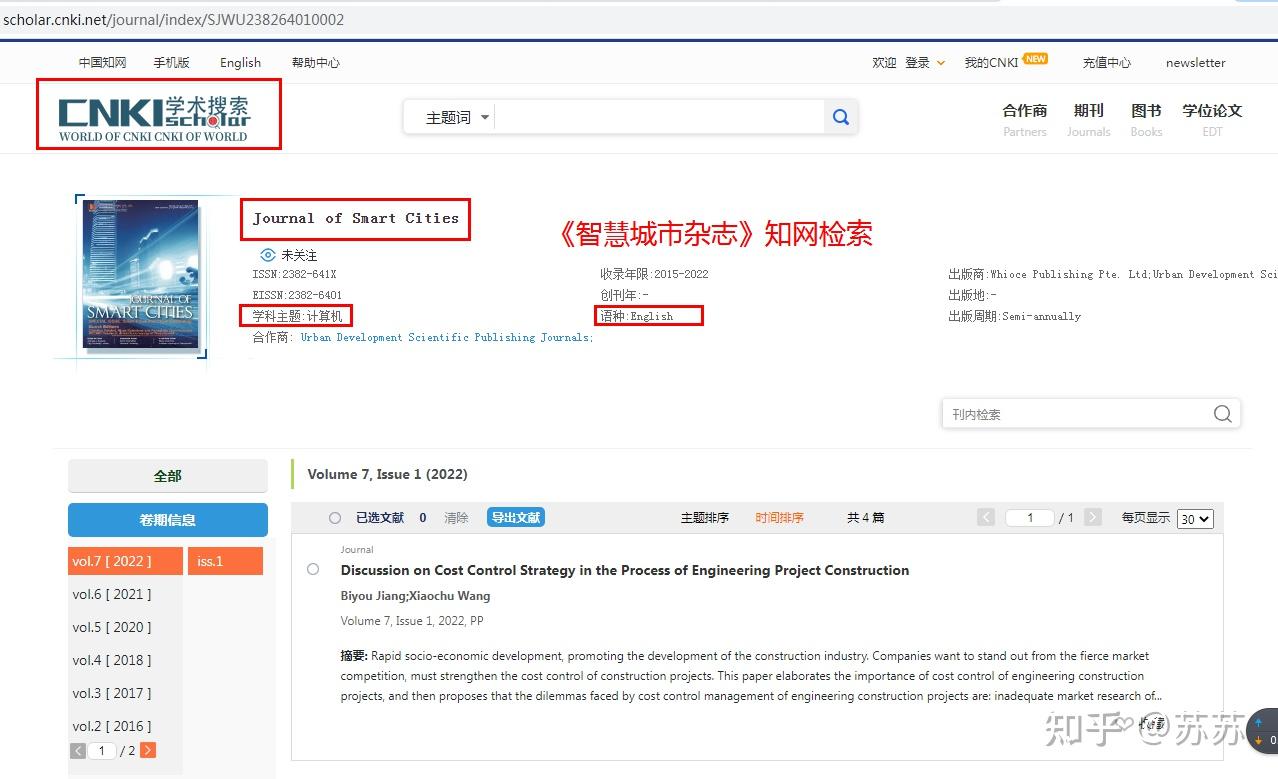Click the 出版周期:Semi-annually text
This screenshot has height=779, width=1278.
[1014, 316]
